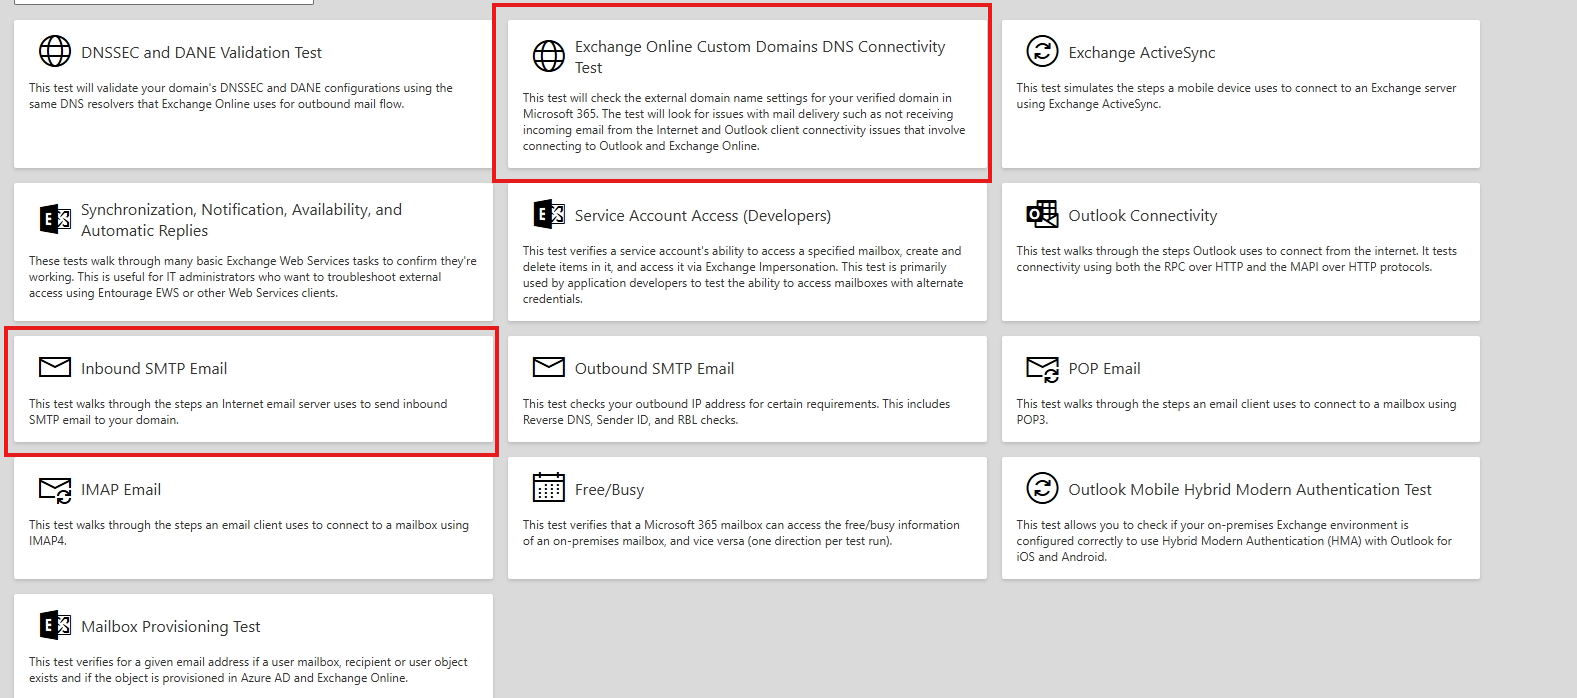Viewport: 1577px width, 698px height.
Task: Click the sync icon next to Exchange ActiveSync
Action: point(1042,51)
